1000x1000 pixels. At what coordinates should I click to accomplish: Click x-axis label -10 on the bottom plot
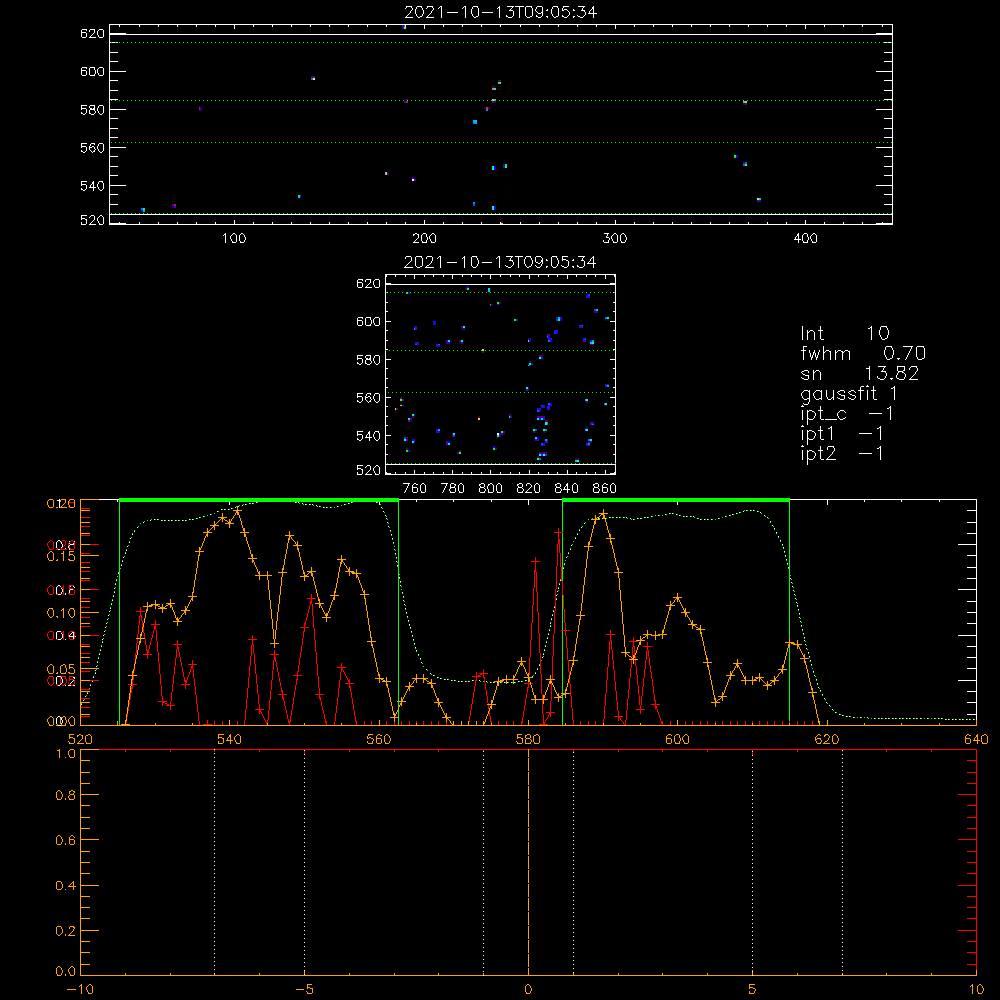(x=80, y=989)
